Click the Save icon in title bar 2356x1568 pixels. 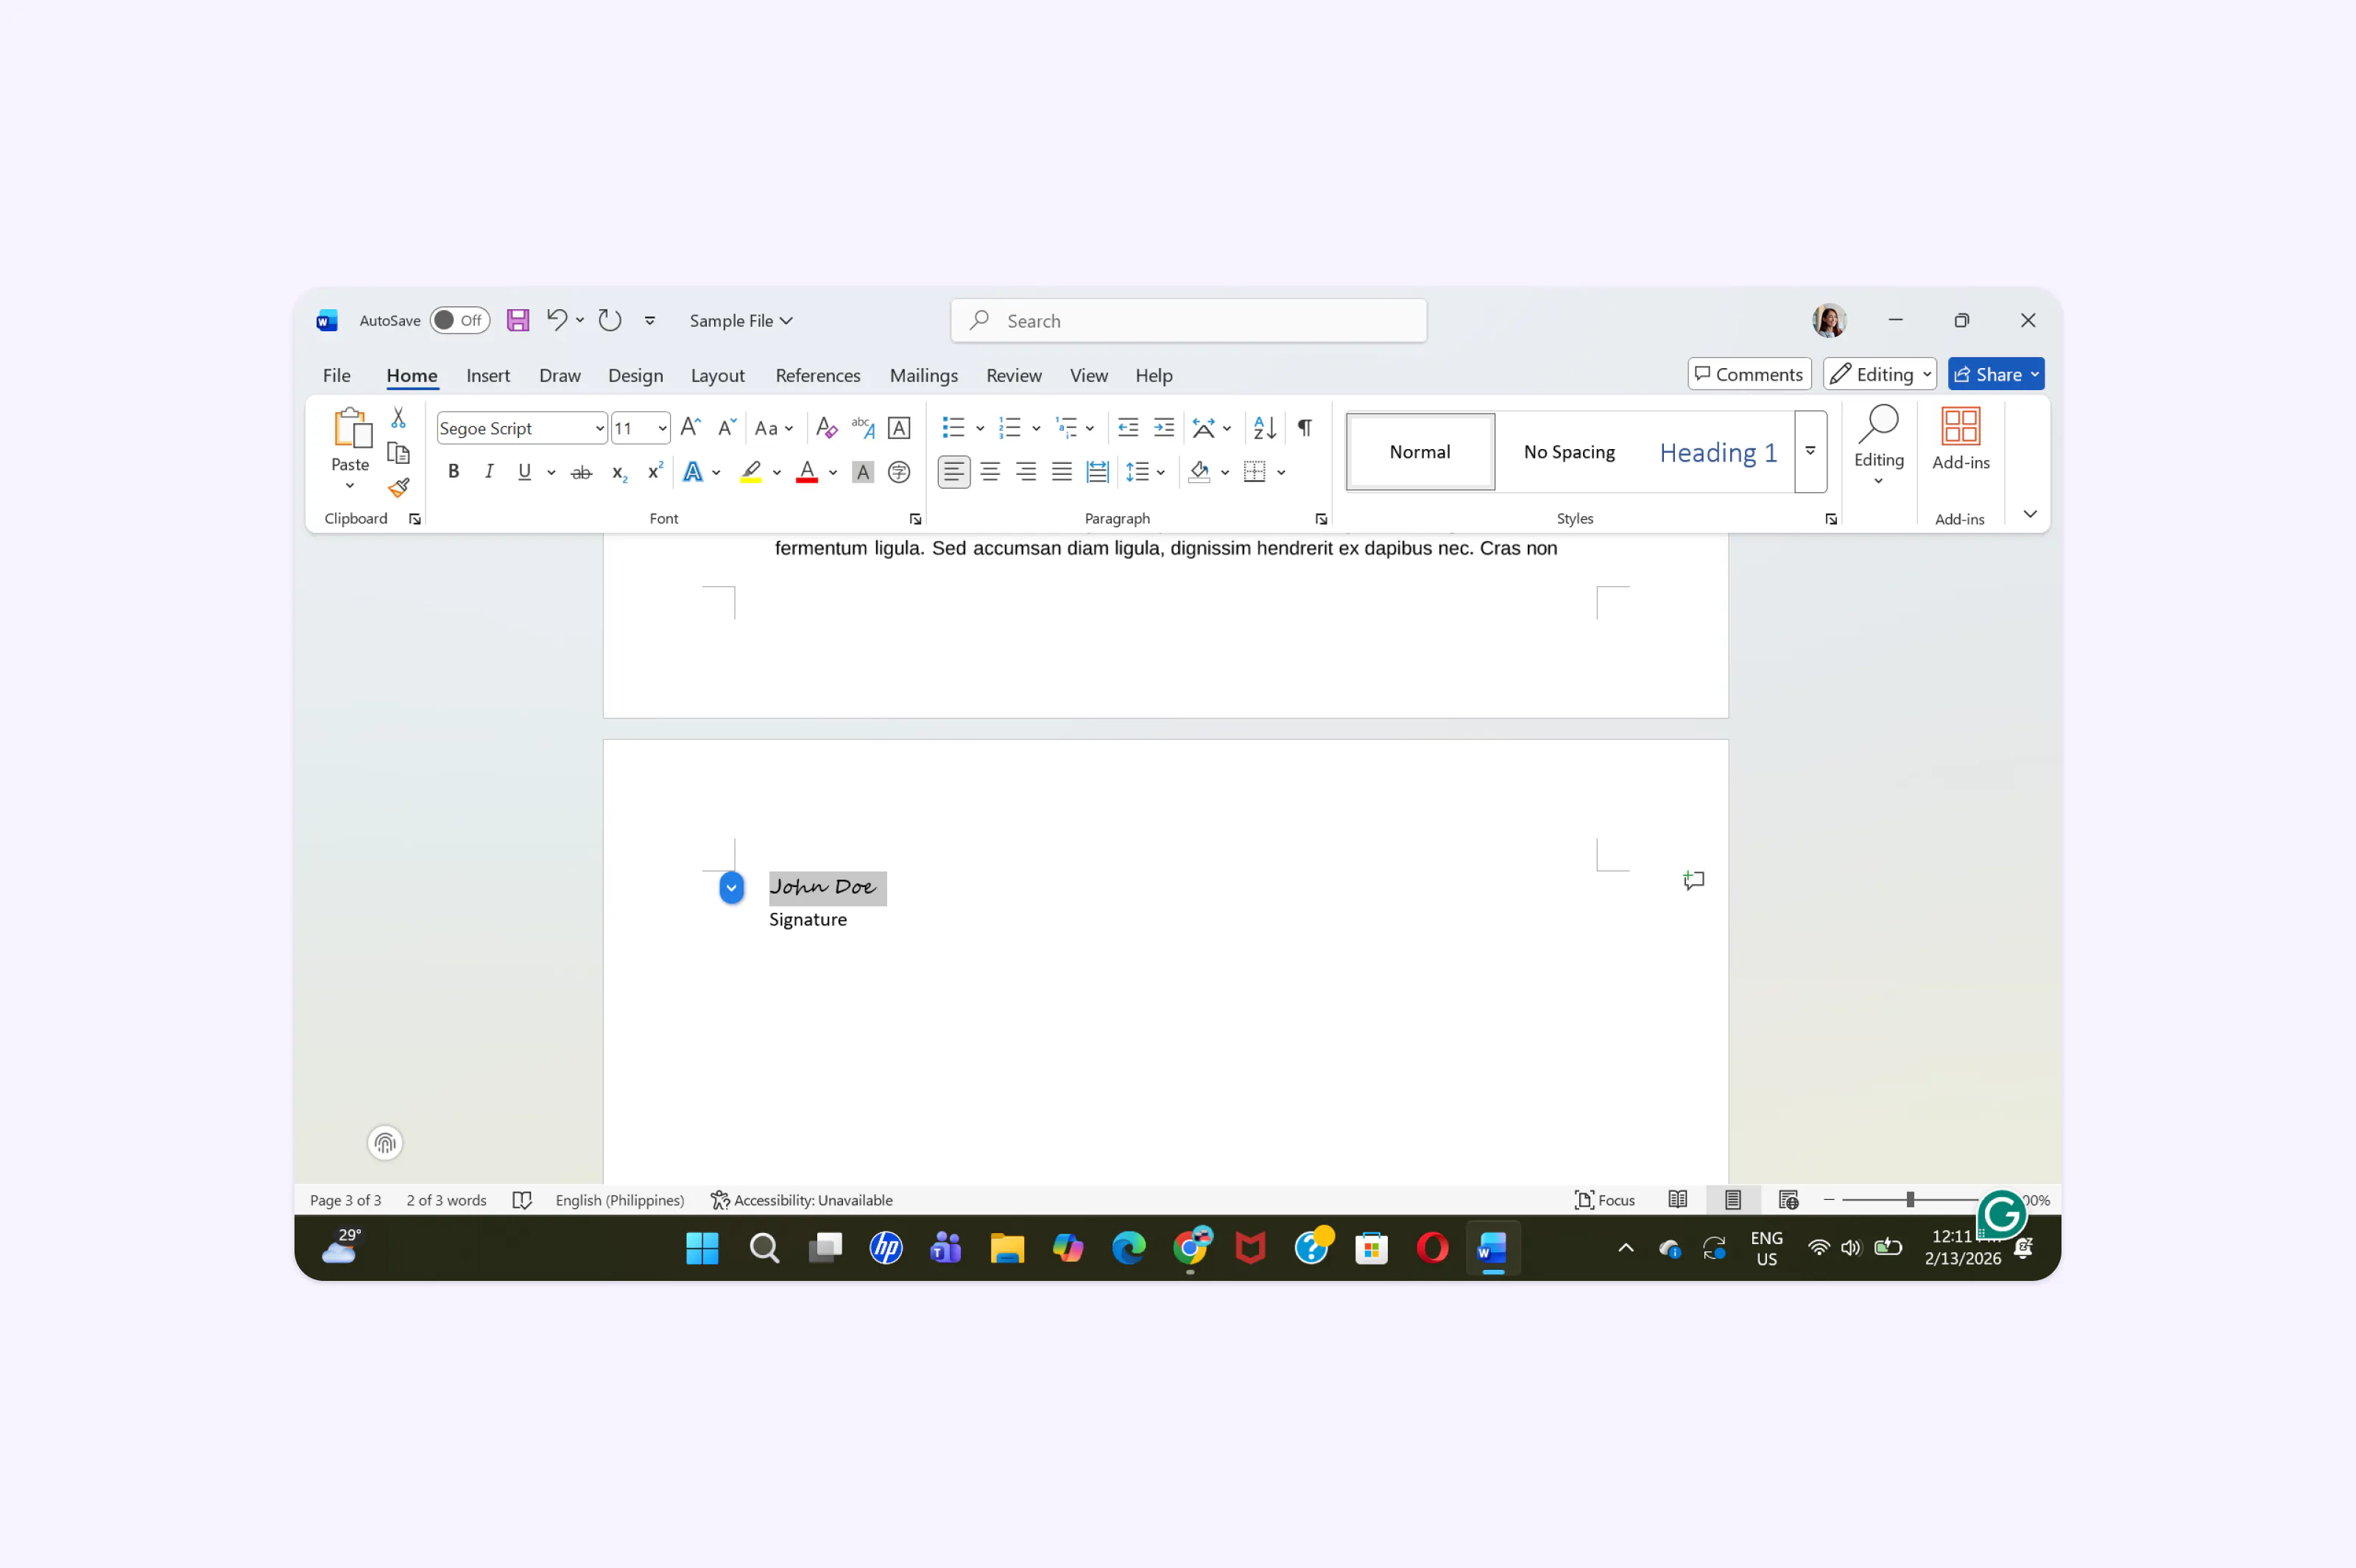[x=517, y=320]
